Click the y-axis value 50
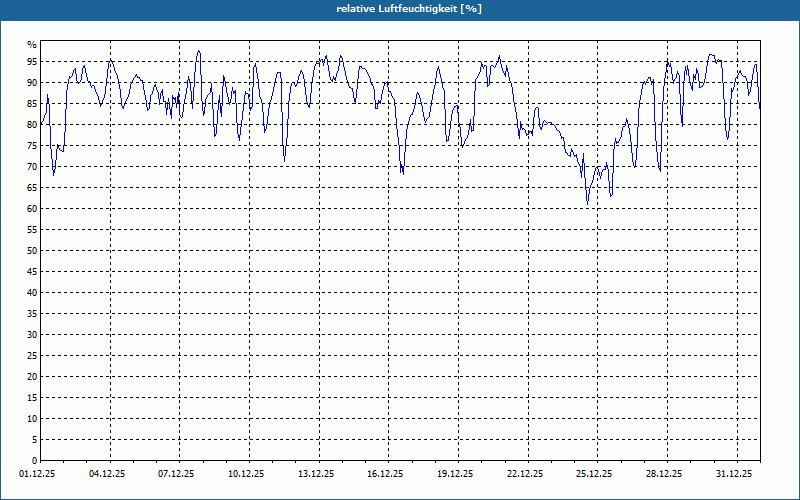Image resolution: width=800 pixels, height=500 pixels. 32,251
